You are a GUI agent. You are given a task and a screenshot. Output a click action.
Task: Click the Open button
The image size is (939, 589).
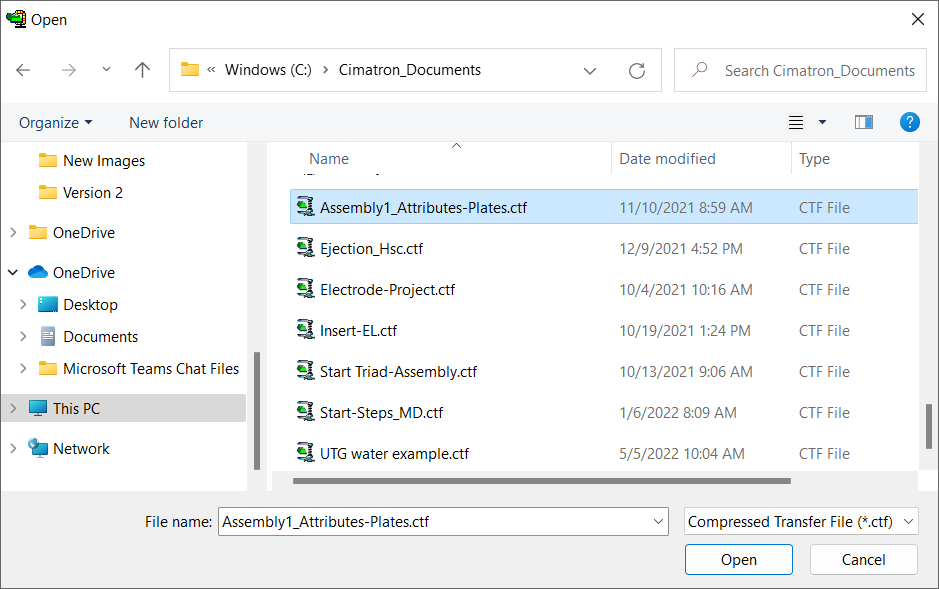coord(738,560)
